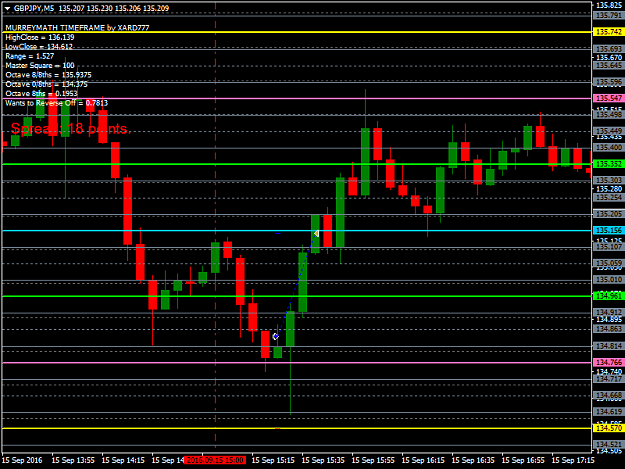Click the gray 135.400 level label

pyautogui.click(x=609, y=147)
